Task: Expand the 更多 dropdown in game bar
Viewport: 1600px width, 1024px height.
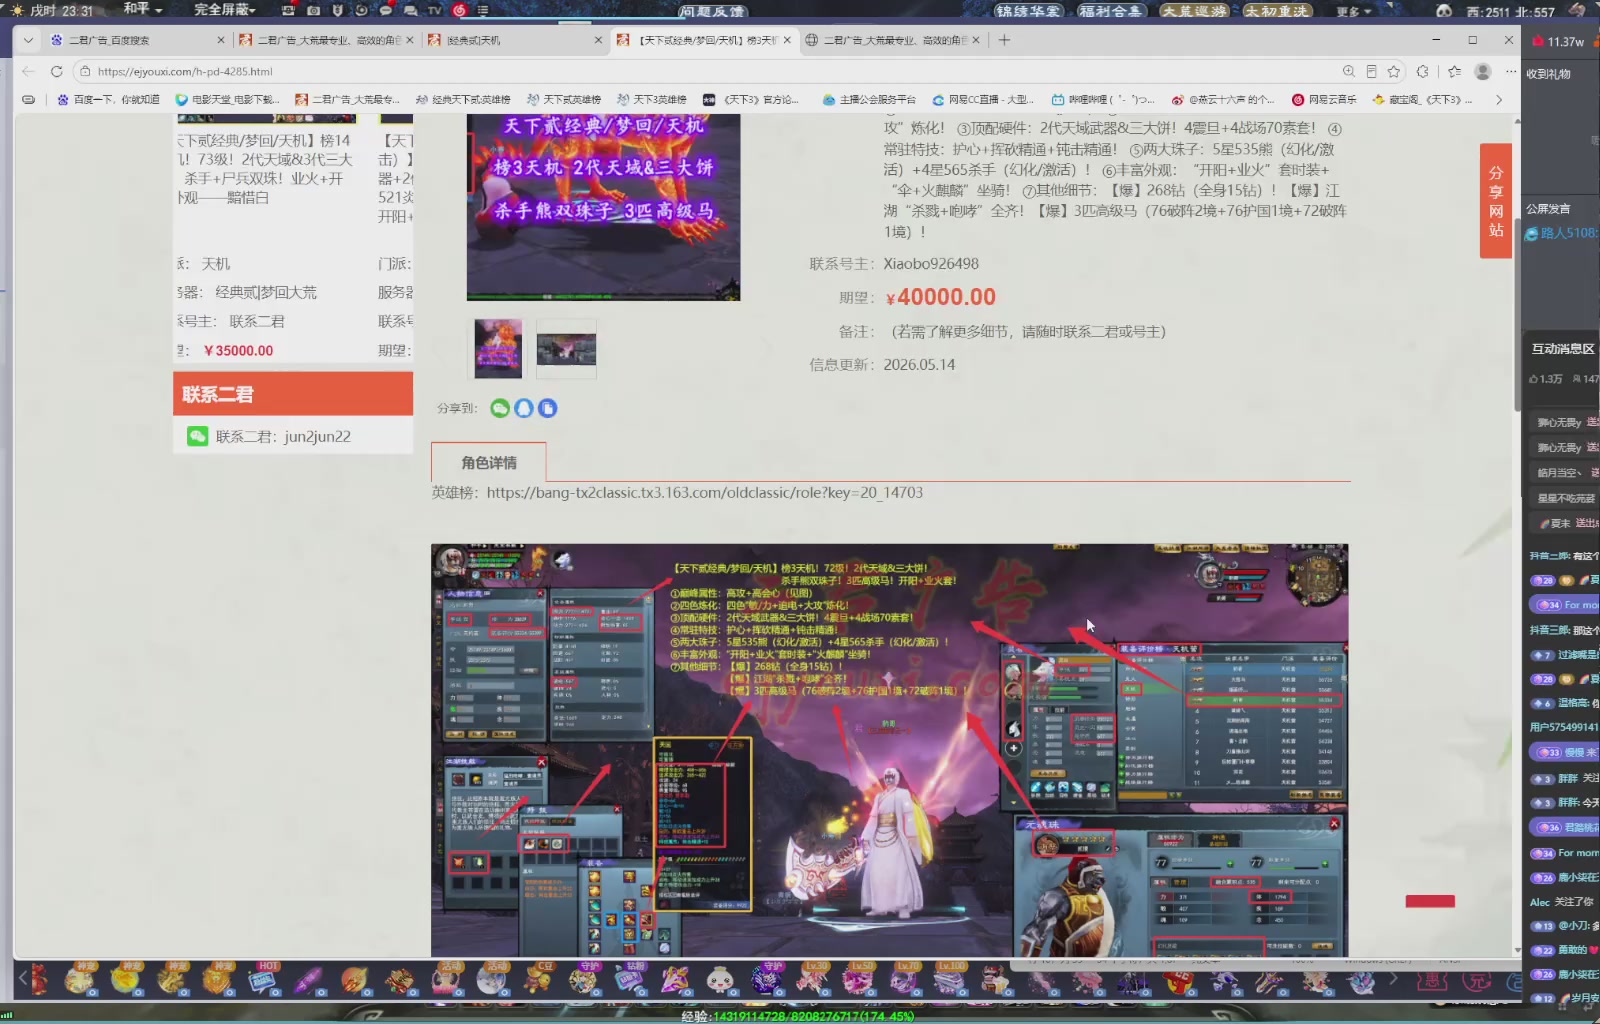Action: (x=1354, y=11)
